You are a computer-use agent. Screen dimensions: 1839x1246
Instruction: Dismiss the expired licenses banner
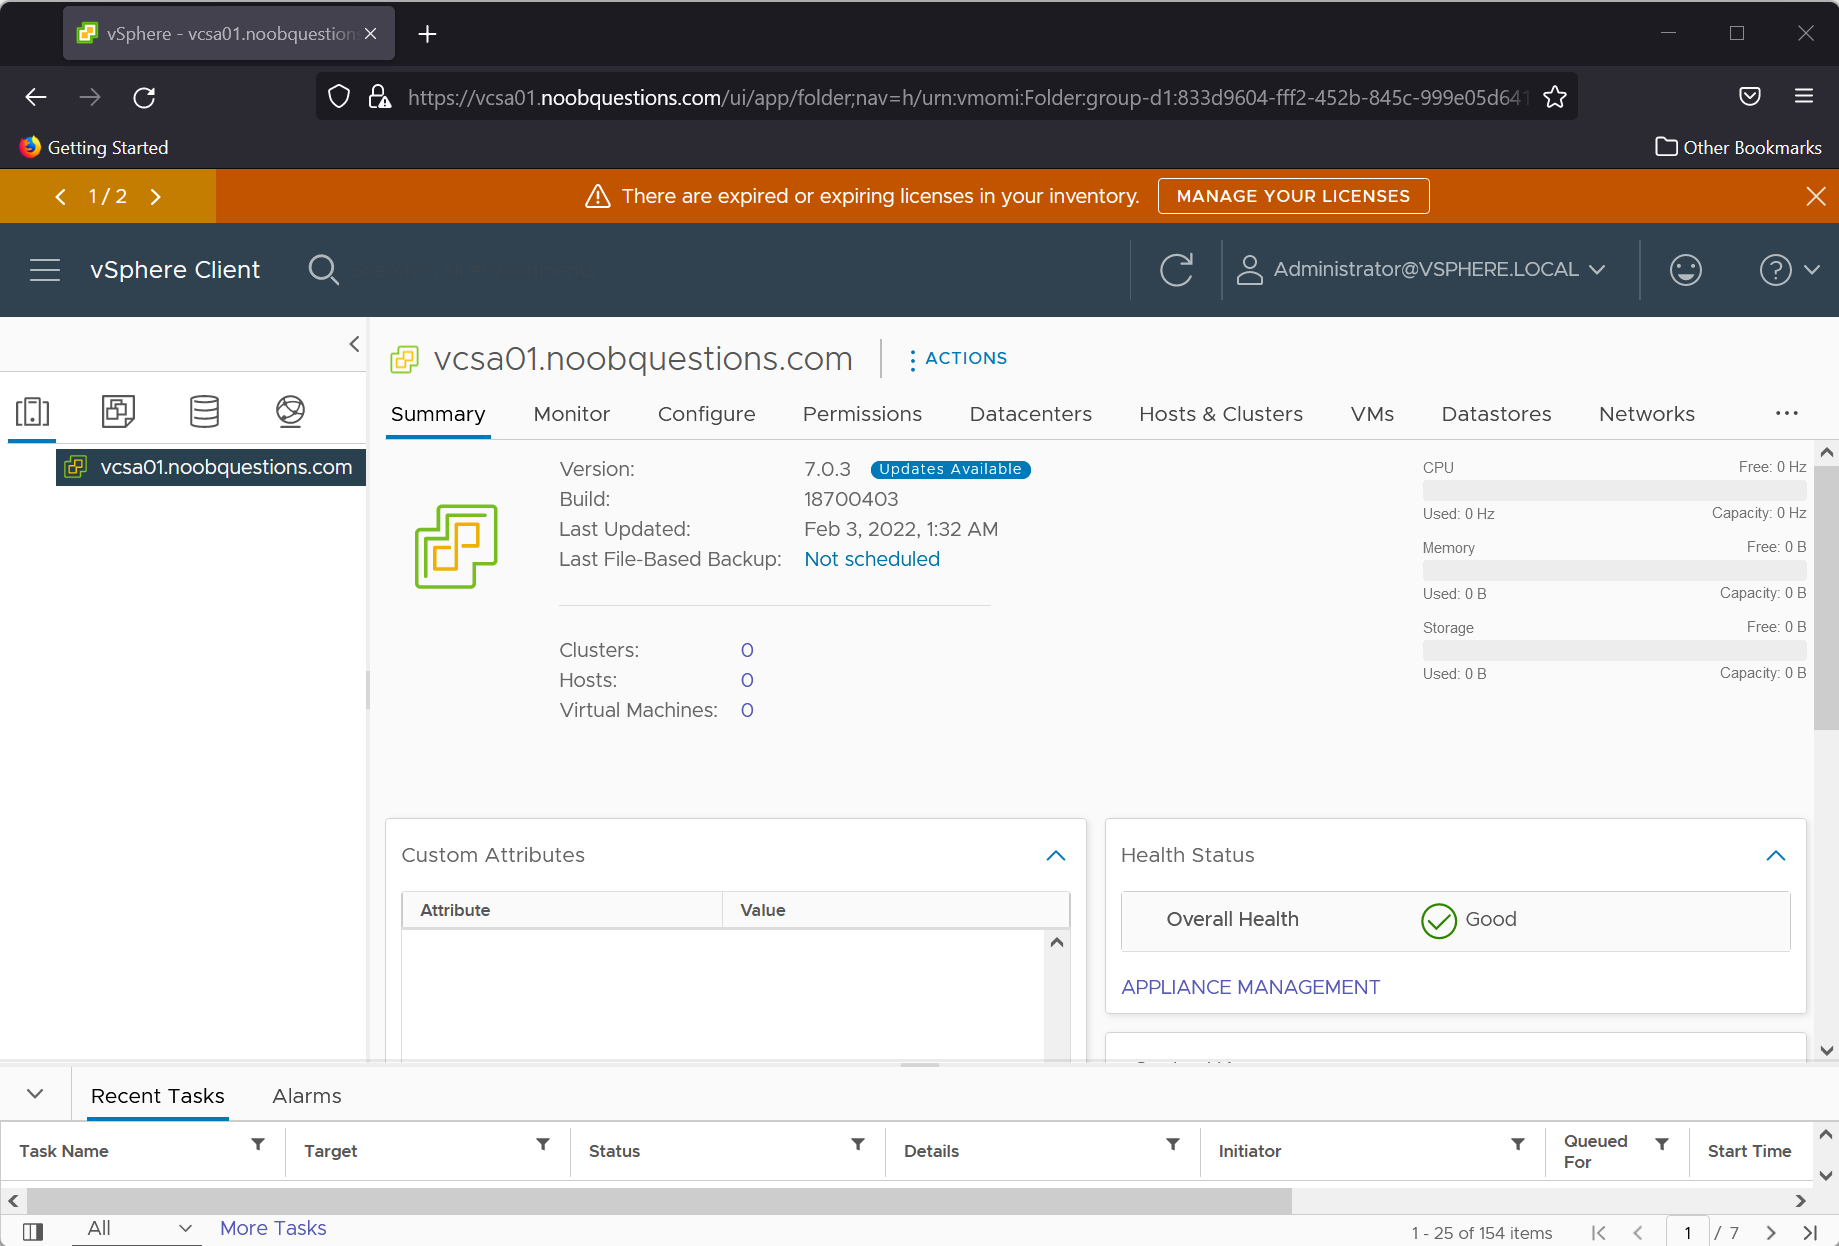1816,196
